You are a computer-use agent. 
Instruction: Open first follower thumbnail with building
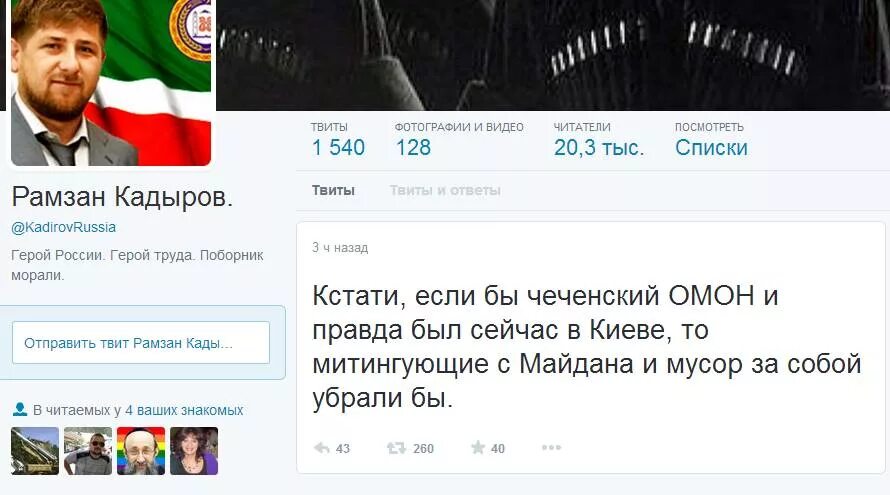[35, 451]
